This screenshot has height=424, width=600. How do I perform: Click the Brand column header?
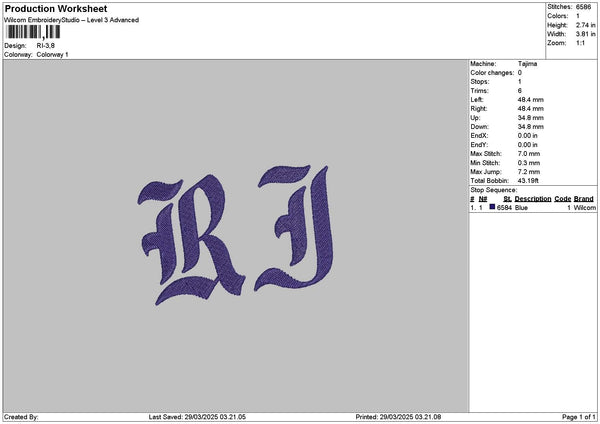tap(584, 199)
